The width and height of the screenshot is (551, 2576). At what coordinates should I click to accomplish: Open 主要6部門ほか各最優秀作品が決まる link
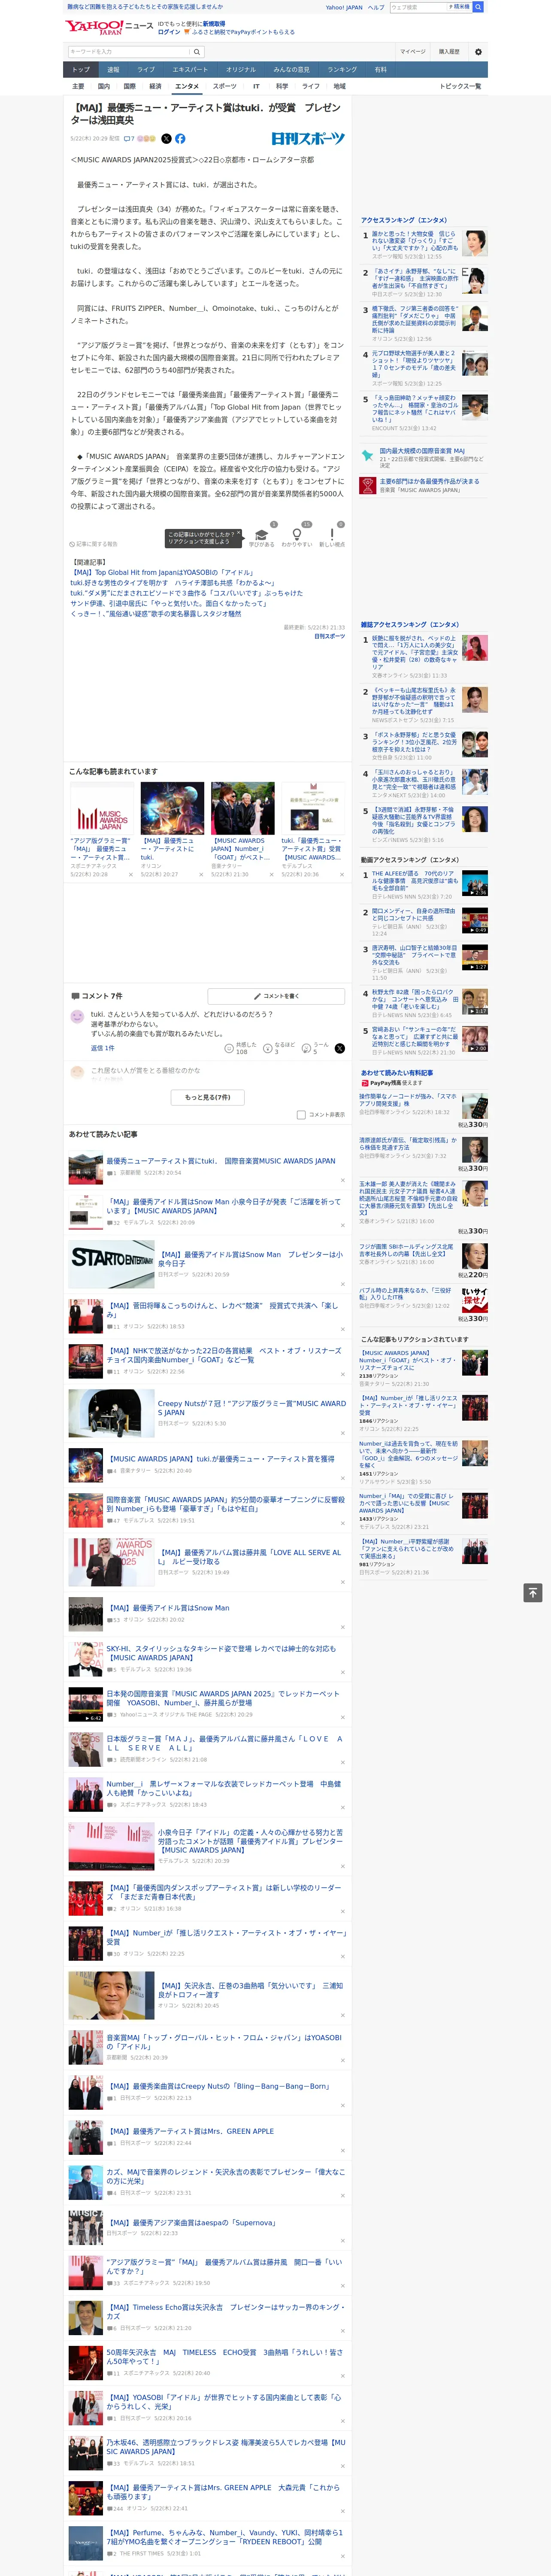point(429,481)
